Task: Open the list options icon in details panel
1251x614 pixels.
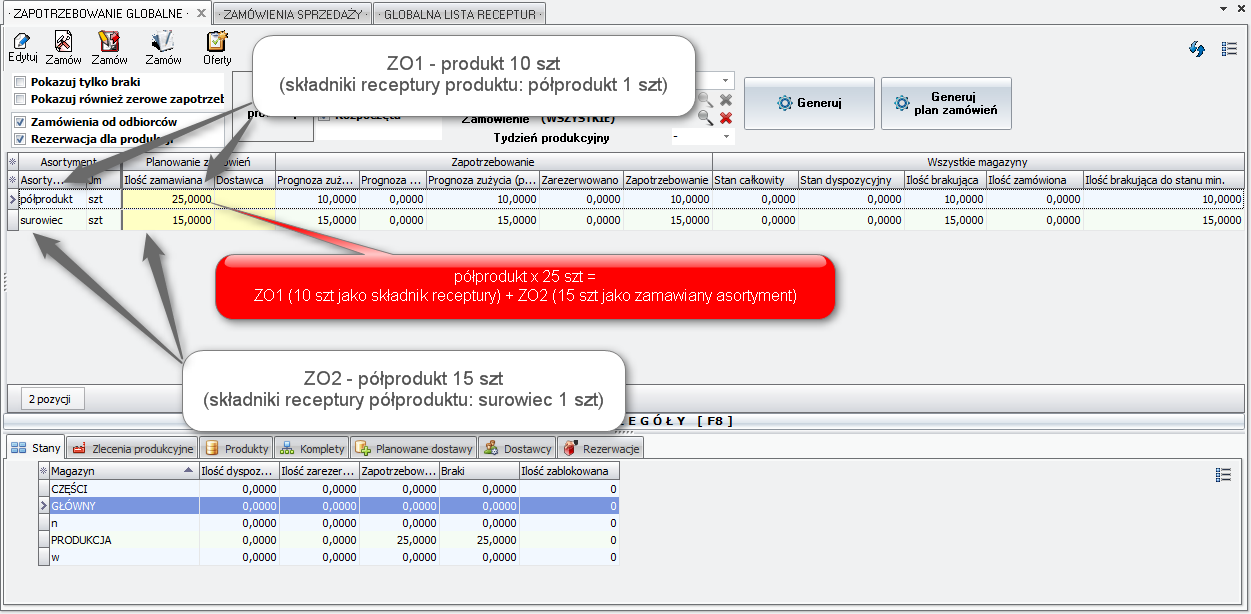Action: [x=1221, y=475]
